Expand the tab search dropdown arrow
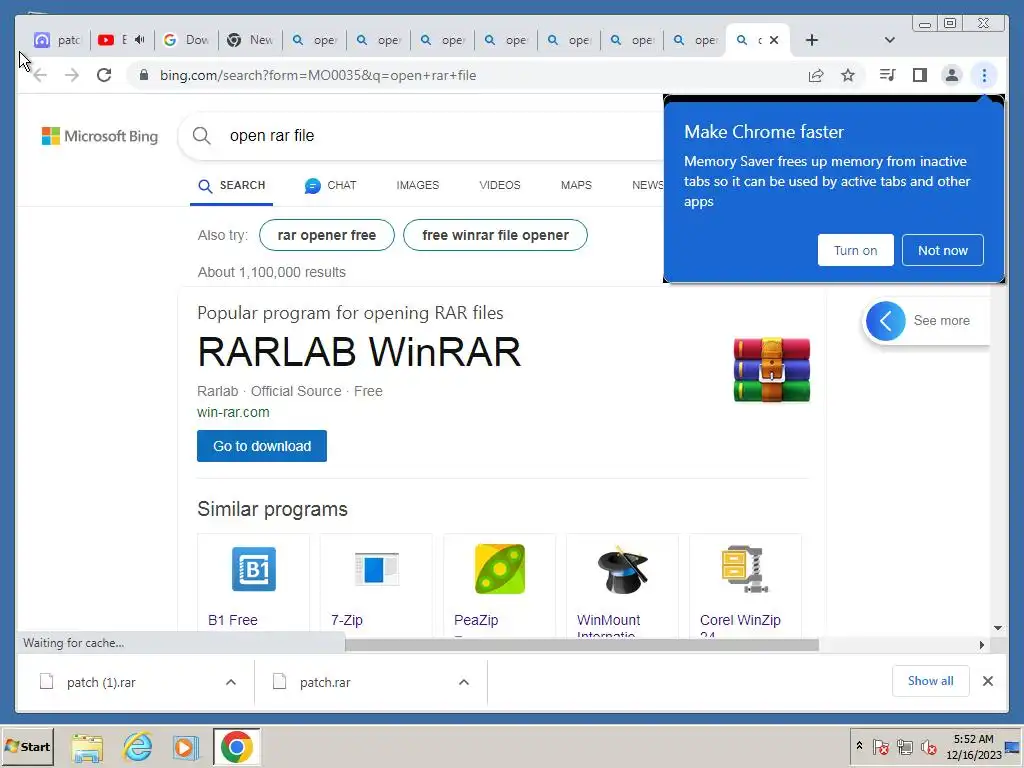 point(889,40)
